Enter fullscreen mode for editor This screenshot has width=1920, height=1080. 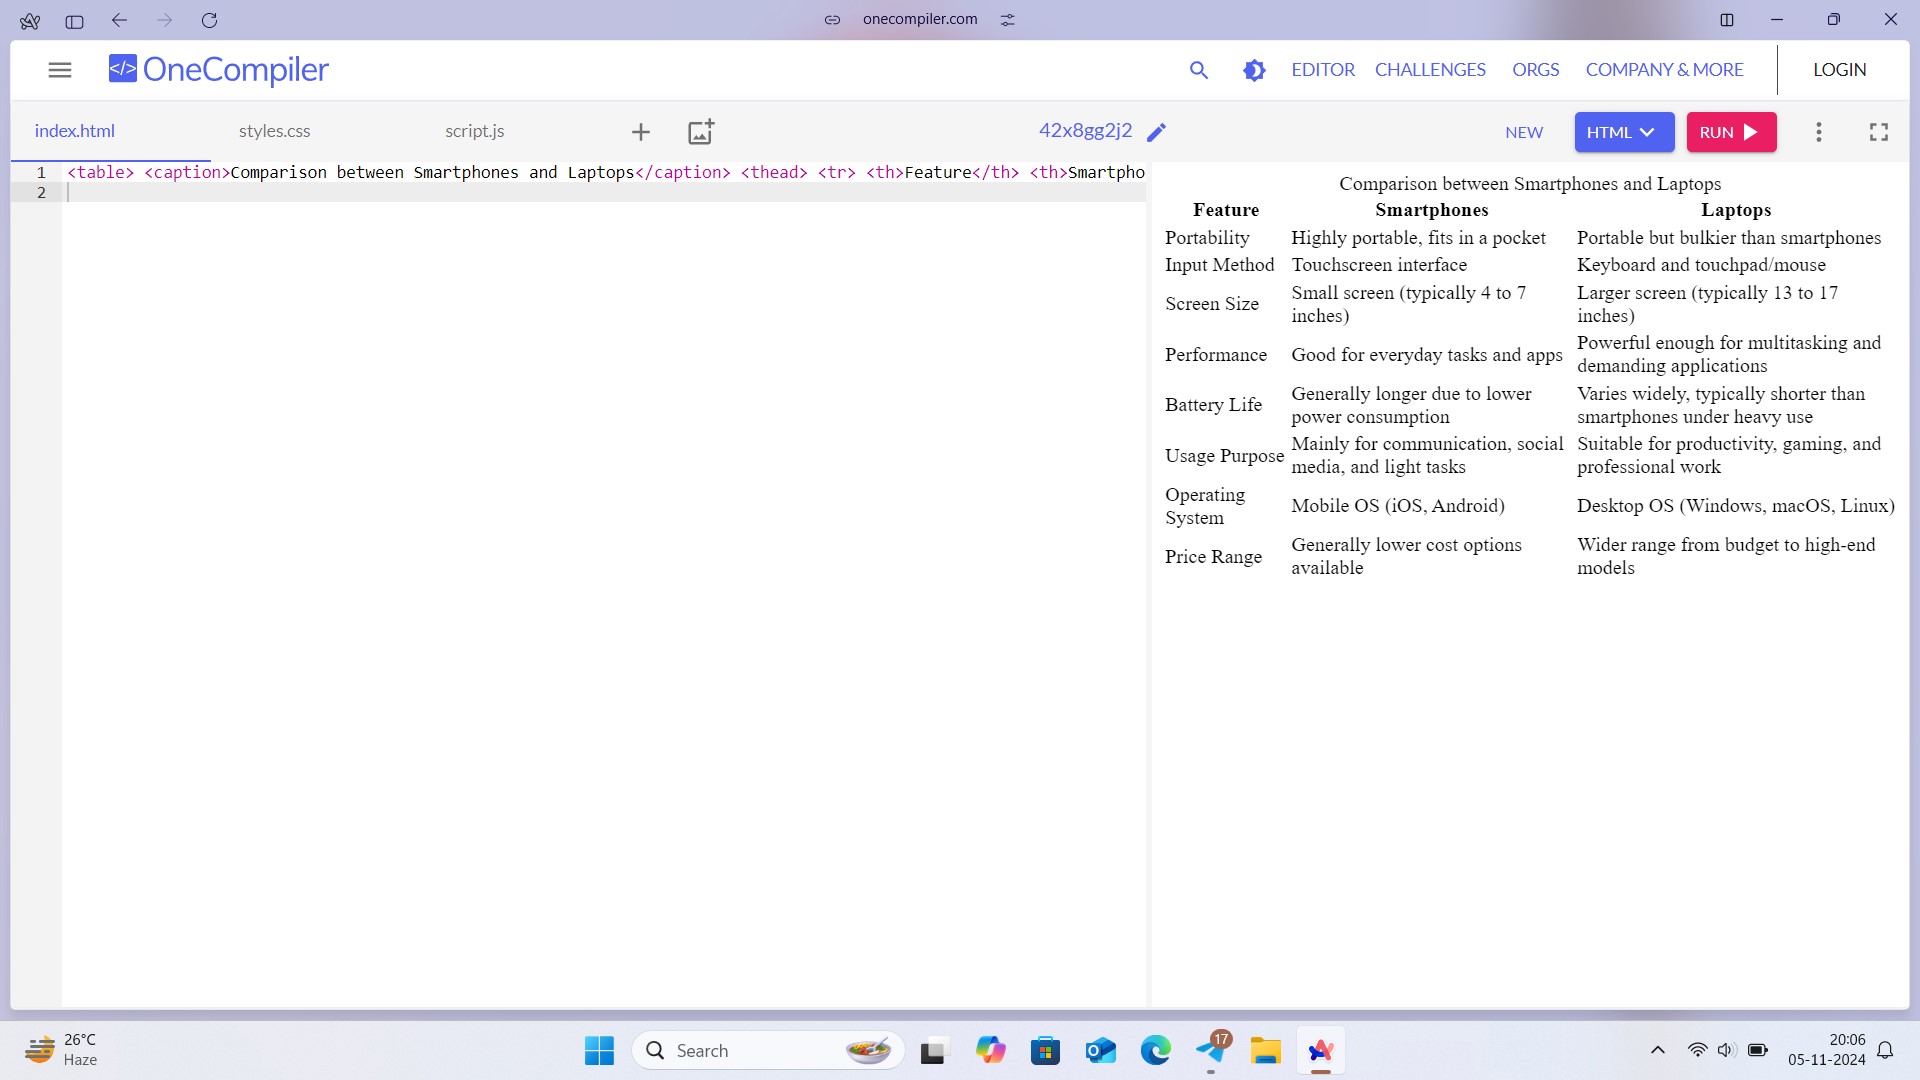pos(1879,132)
